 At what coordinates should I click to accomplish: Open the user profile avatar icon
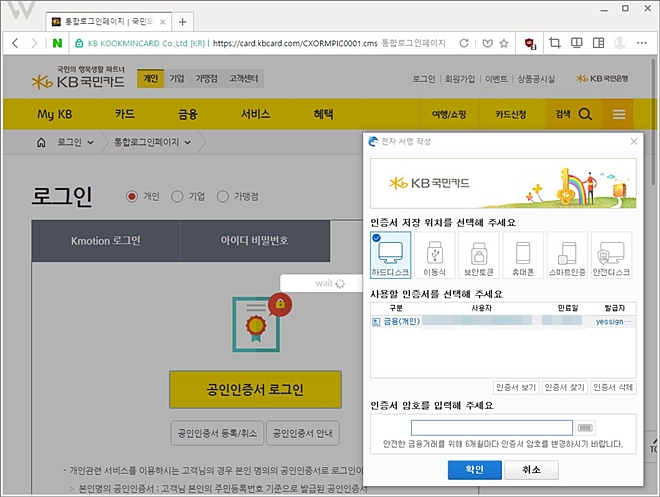620,43
